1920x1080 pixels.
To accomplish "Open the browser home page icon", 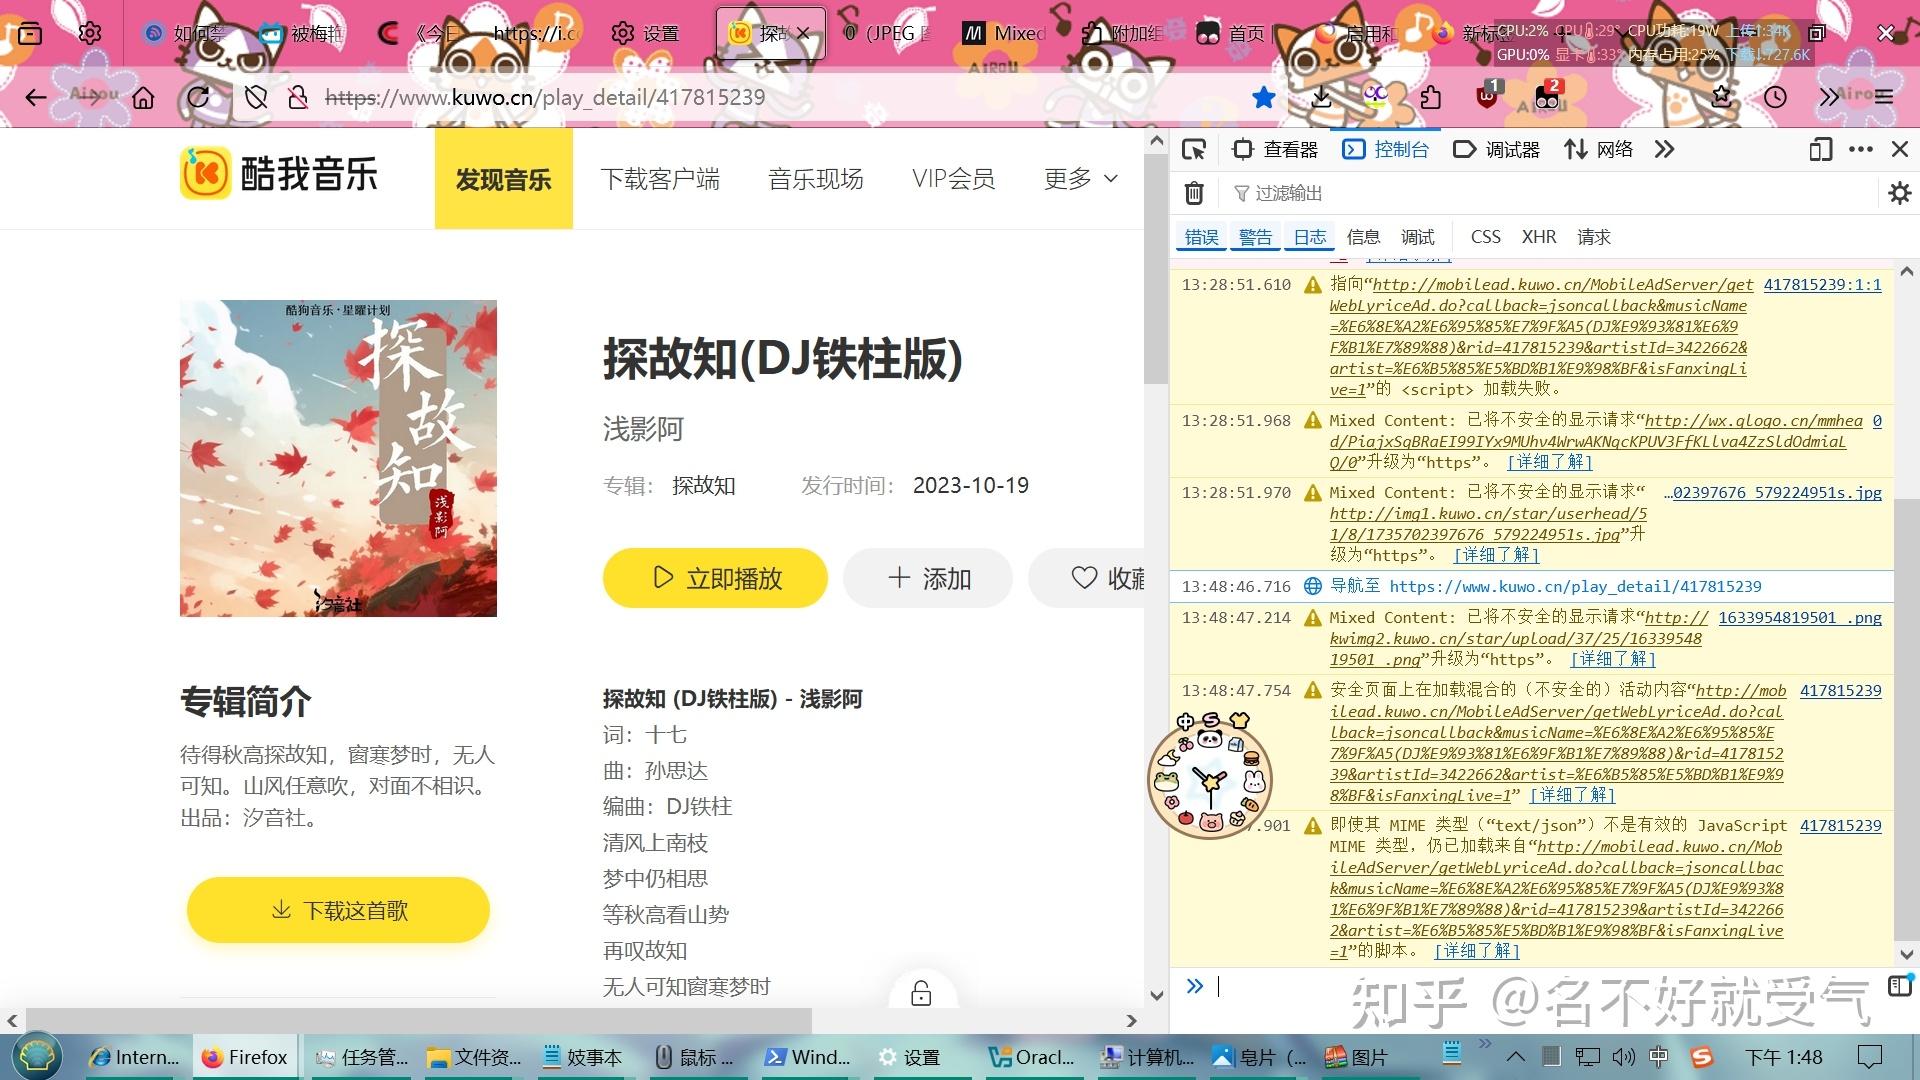I will 144,97.
